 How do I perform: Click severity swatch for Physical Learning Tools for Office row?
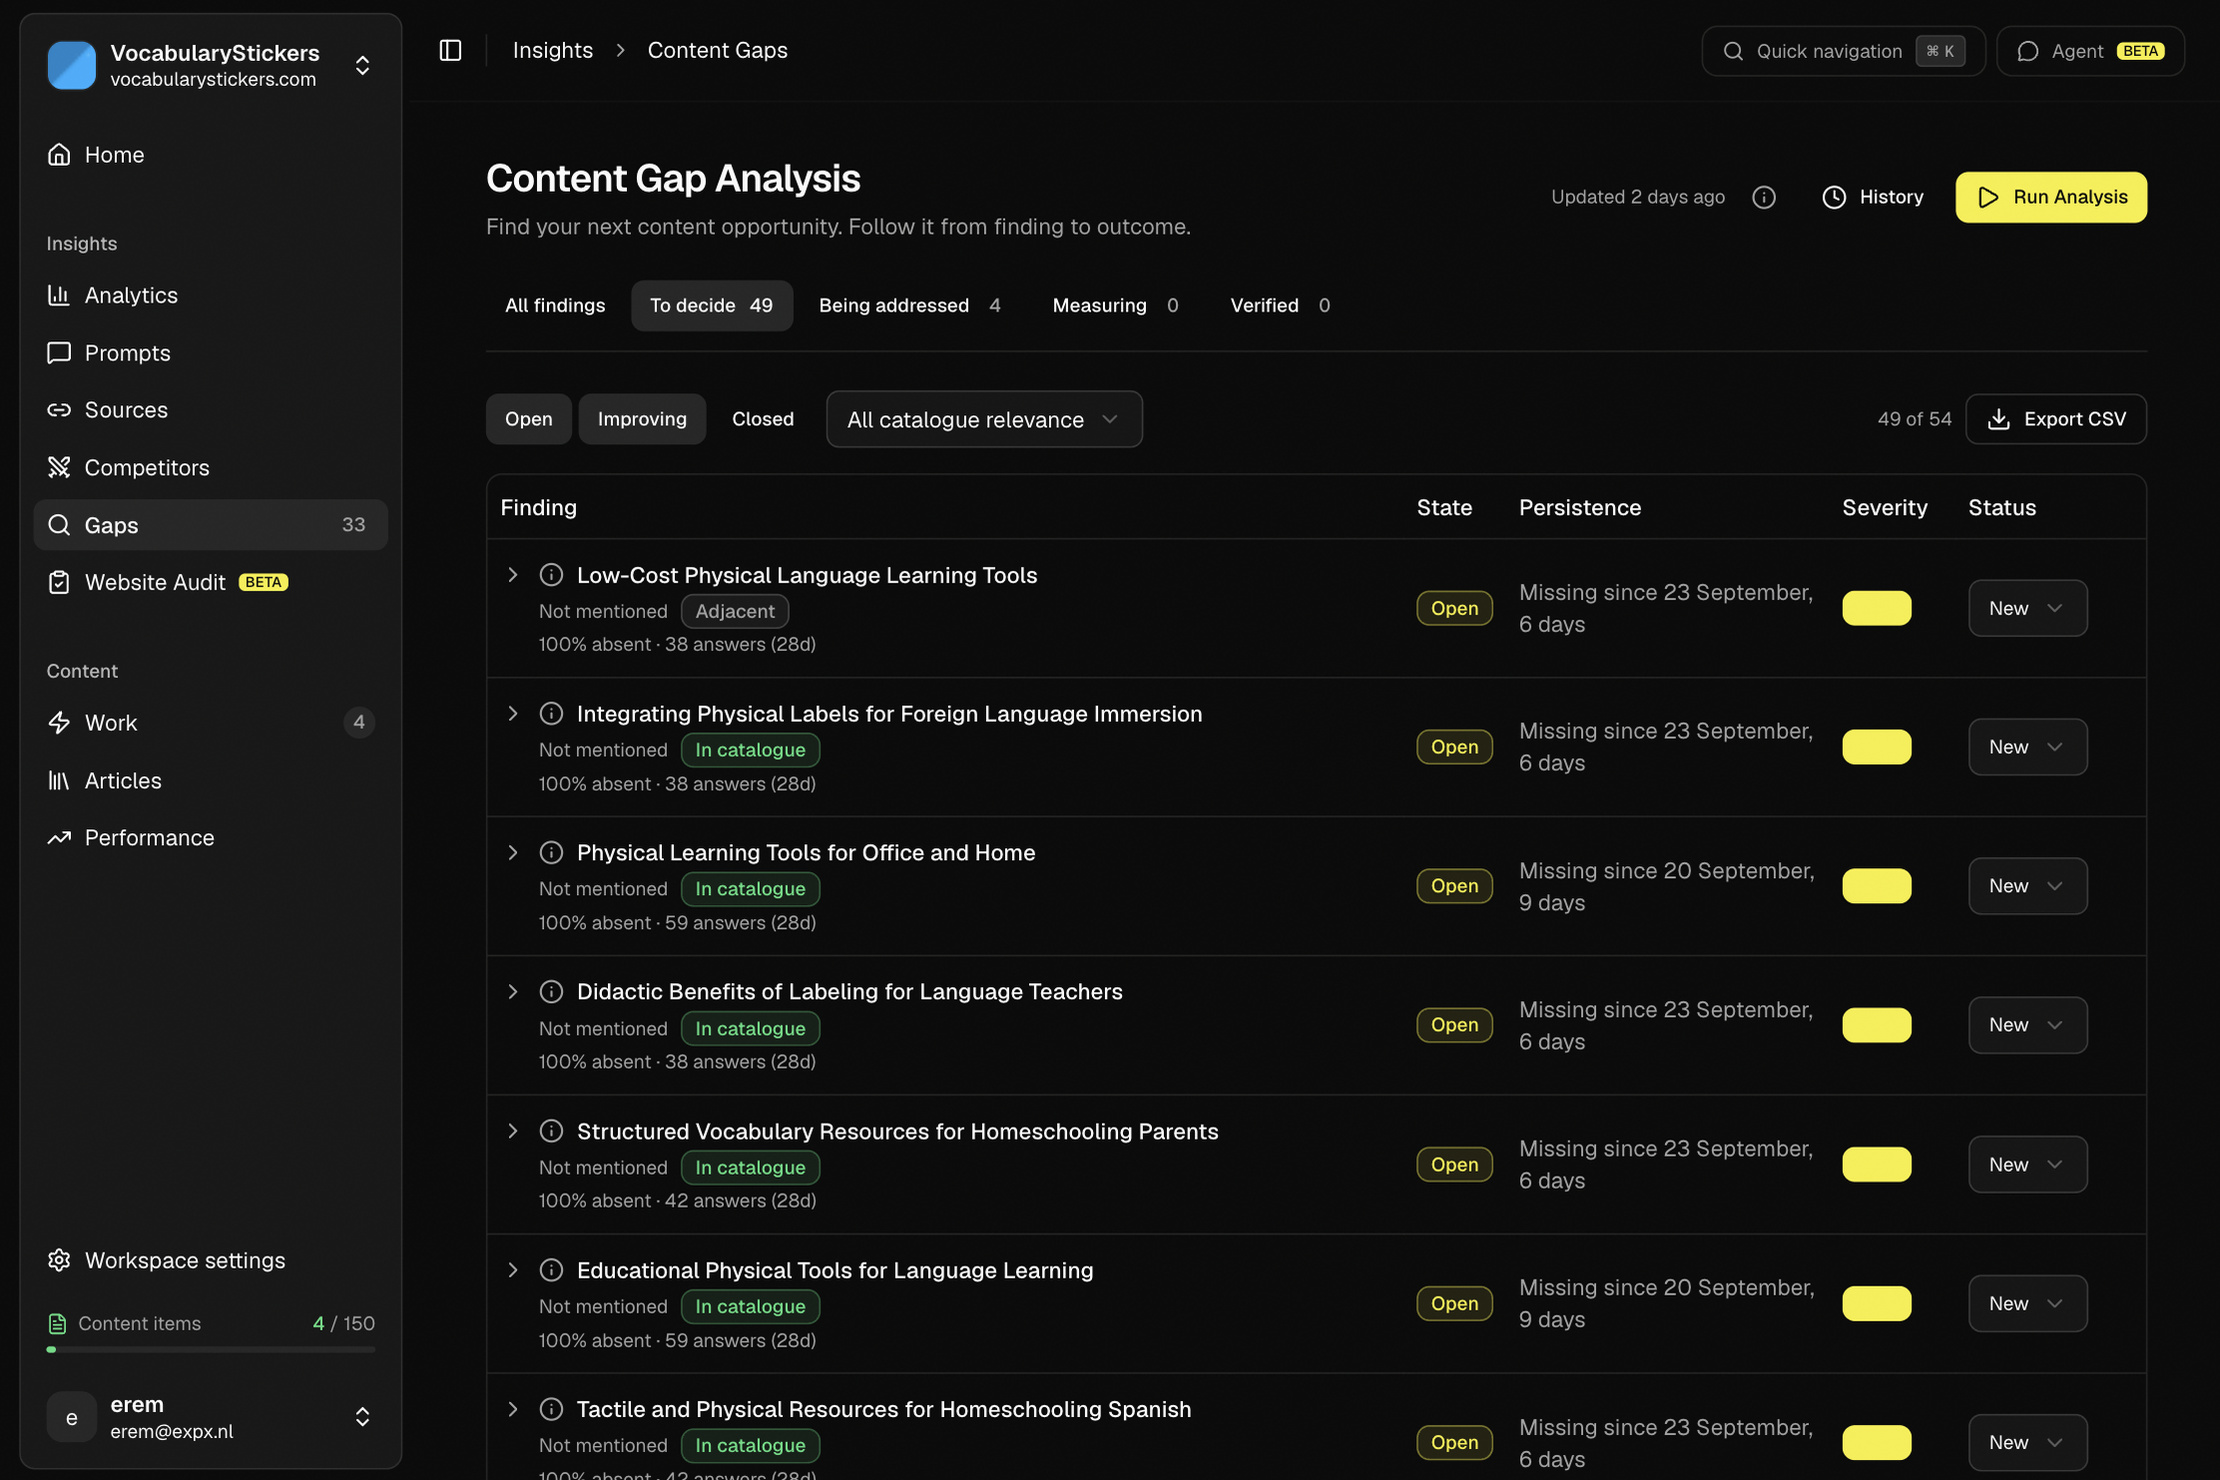(1877, 886)
